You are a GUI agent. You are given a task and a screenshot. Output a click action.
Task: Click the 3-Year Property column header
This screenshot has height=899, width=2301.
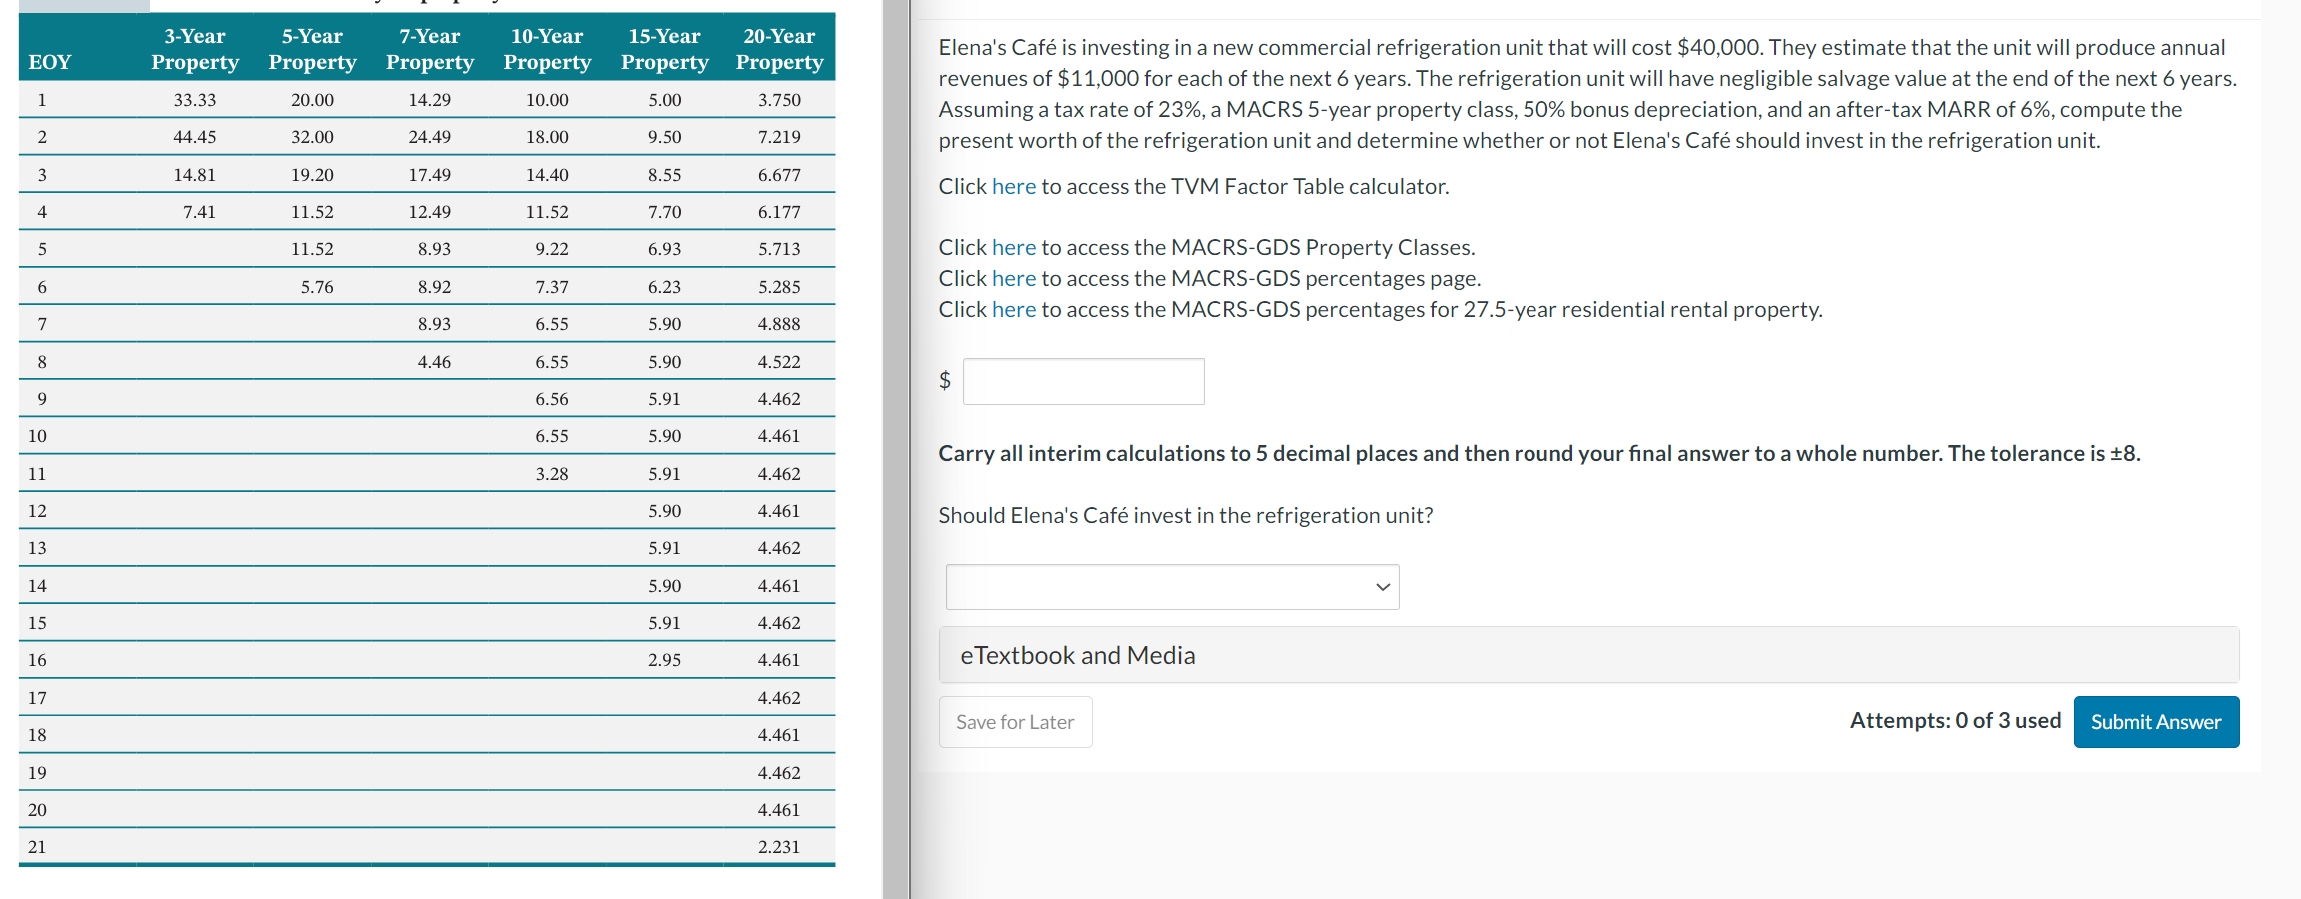coord(195,49)
